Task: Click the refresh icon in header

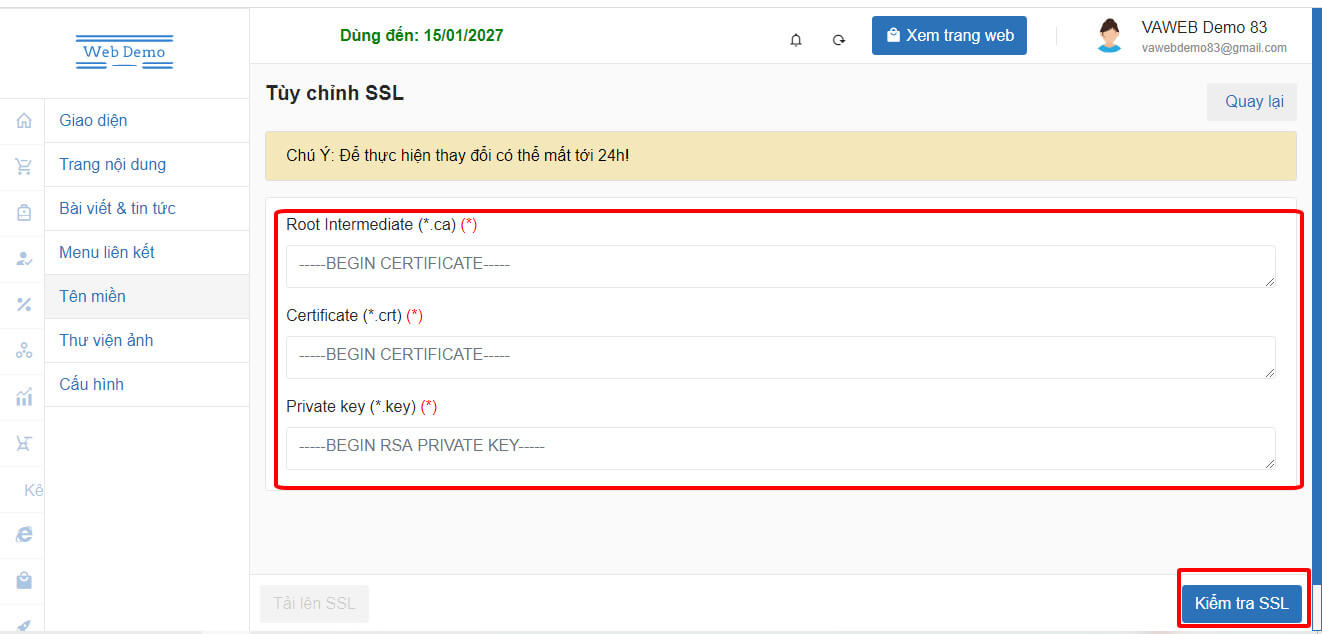Action: coord(839,40)
